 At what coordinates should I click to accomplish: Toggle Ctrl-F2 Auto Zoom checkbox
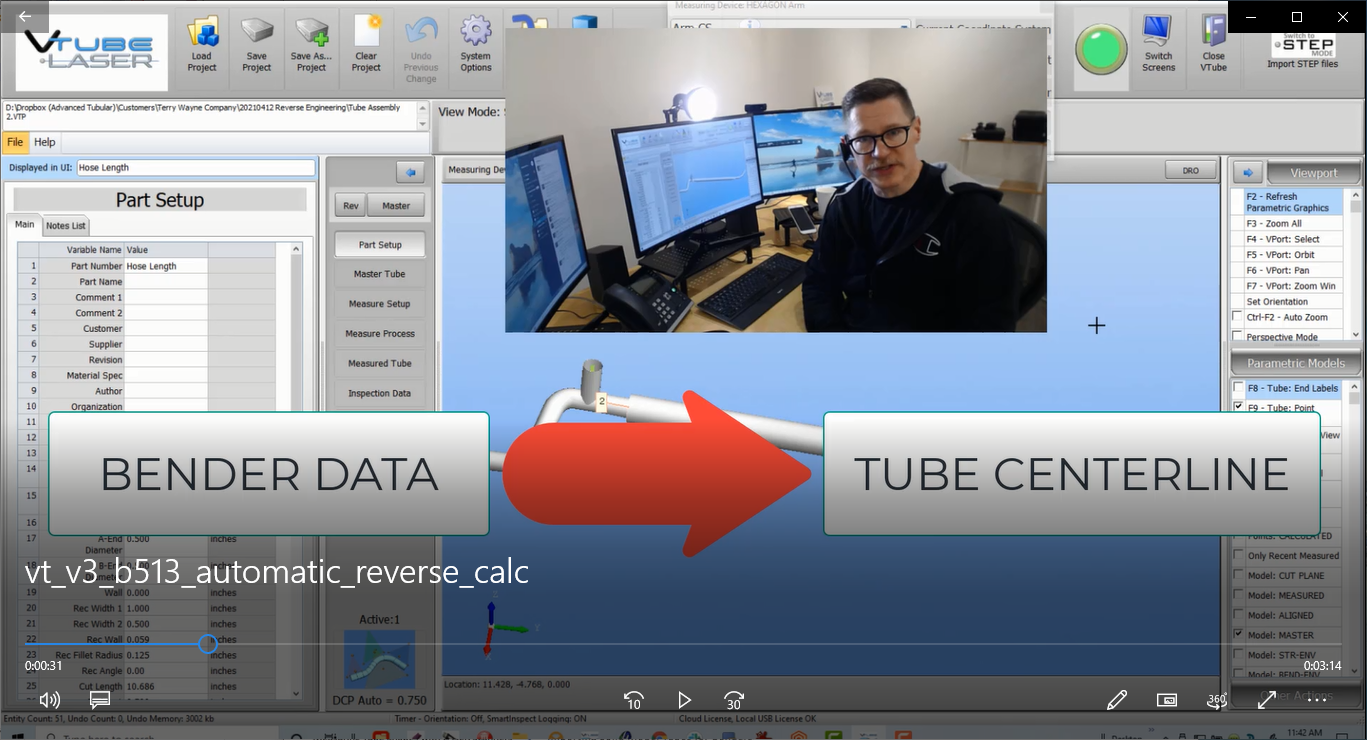(1239, 317)
